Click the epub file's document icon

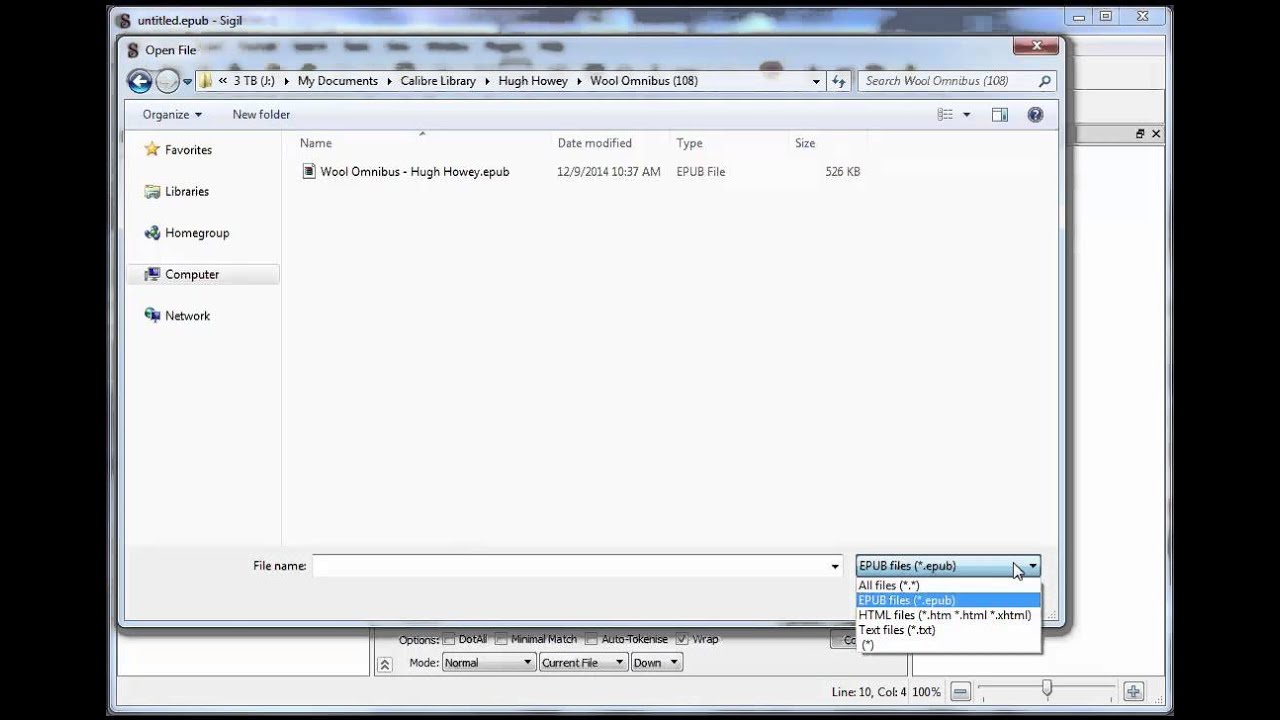(309, 171)
